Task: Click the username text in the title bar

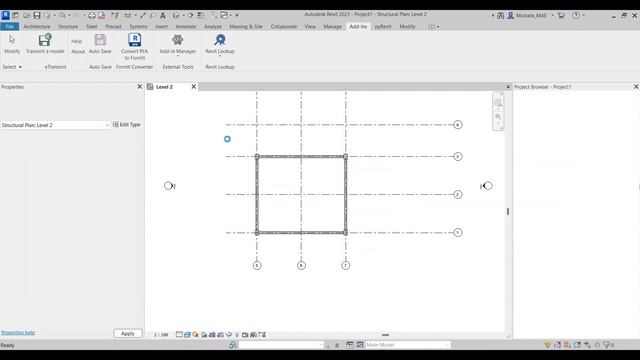Action: pyautogui.click(x=531, y=16)
